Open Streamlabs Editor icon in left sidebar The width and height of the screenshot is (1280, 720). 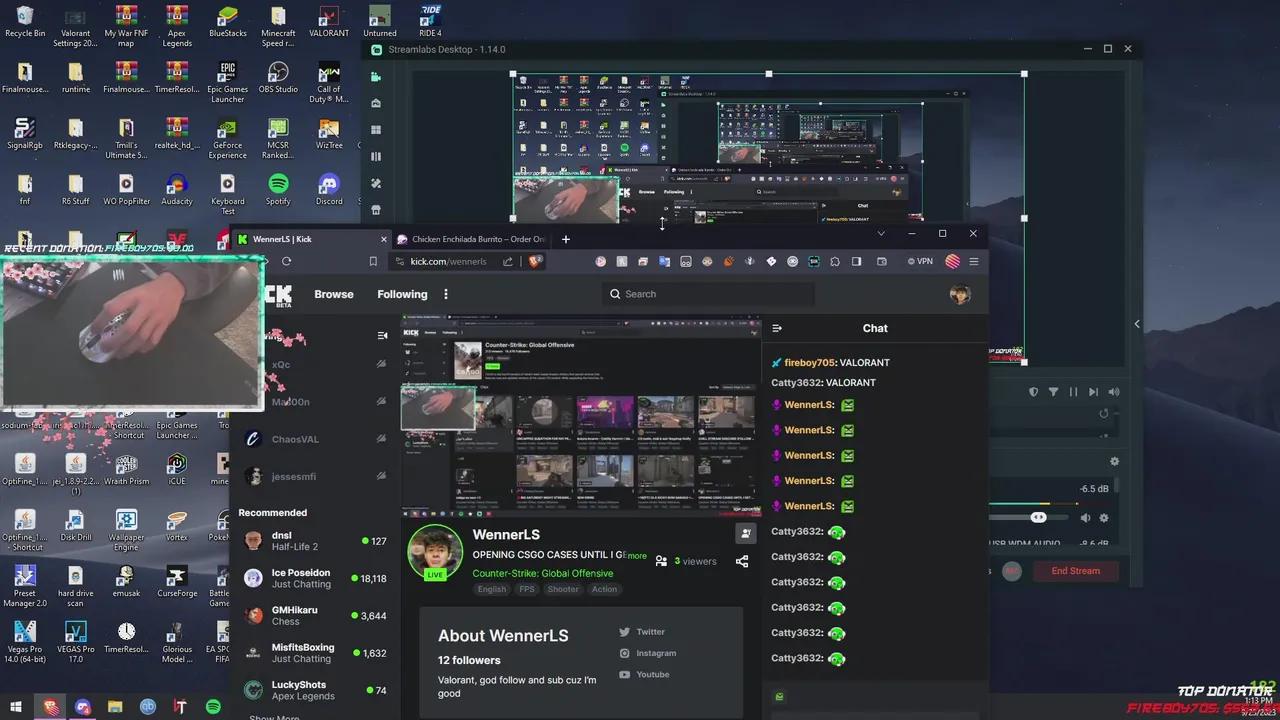click(x=376, y=77)
